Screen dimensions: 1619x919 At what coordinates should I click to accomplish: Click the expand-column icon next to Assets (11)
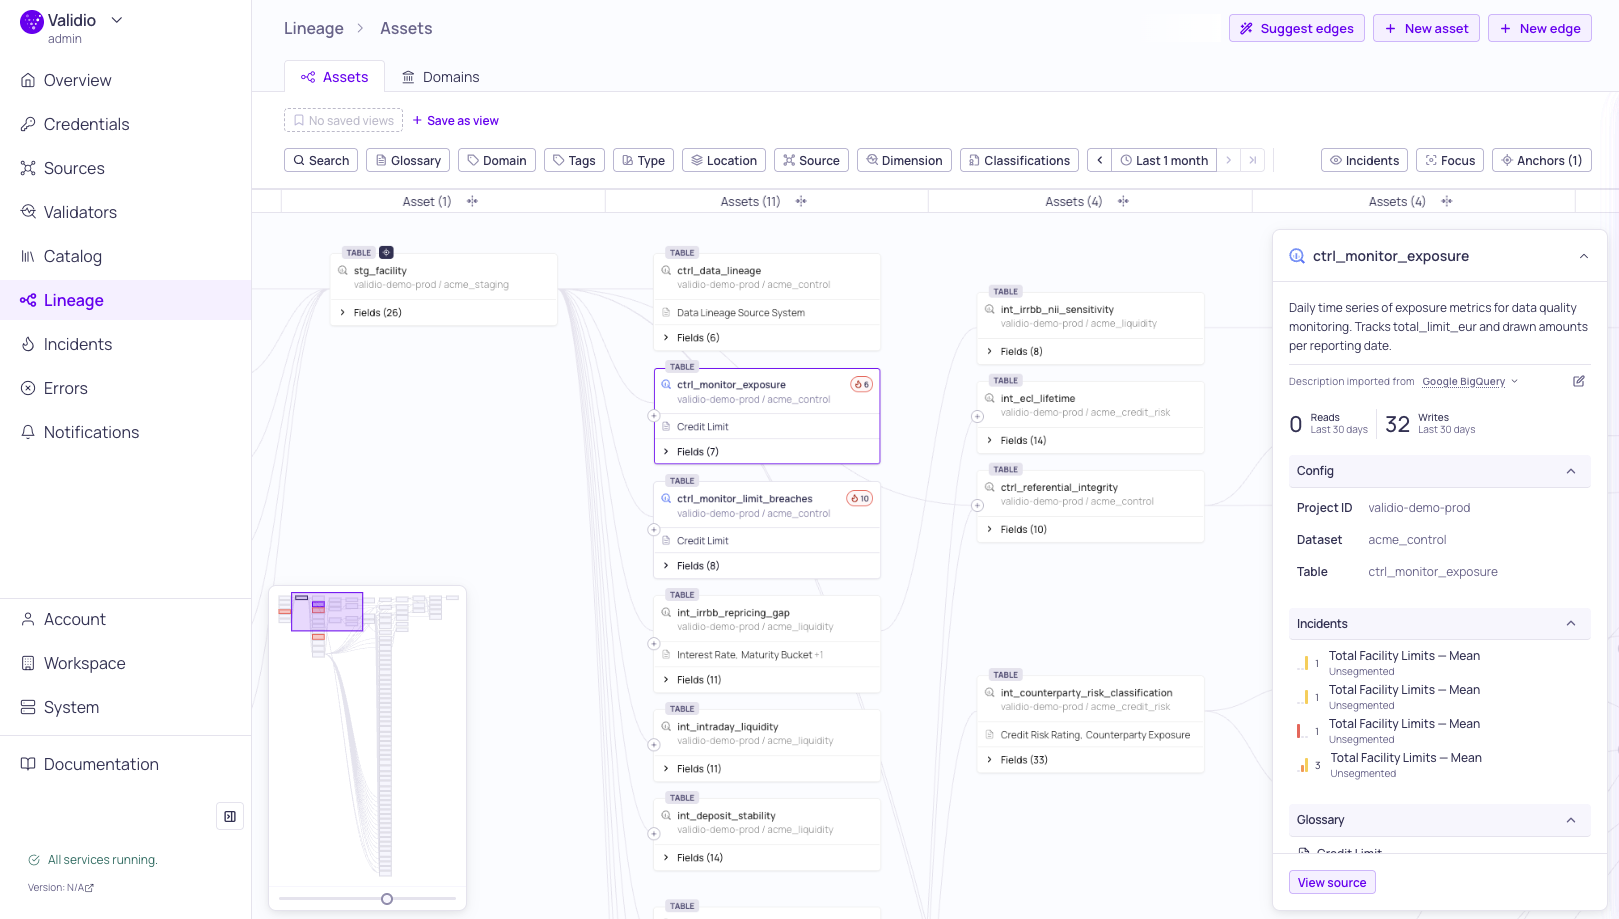coord(801,202)
